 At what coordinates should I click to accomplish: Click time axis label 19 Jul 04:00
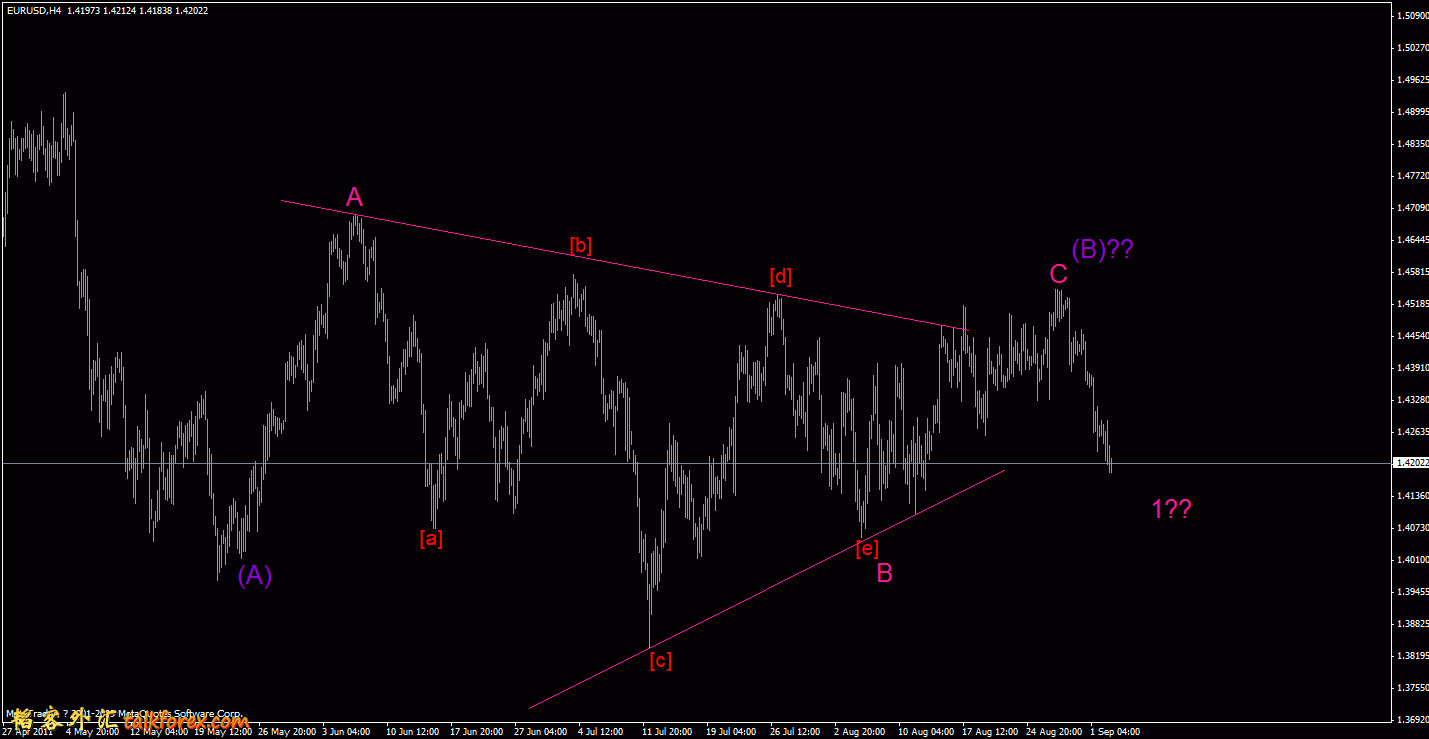coord(731,732)
